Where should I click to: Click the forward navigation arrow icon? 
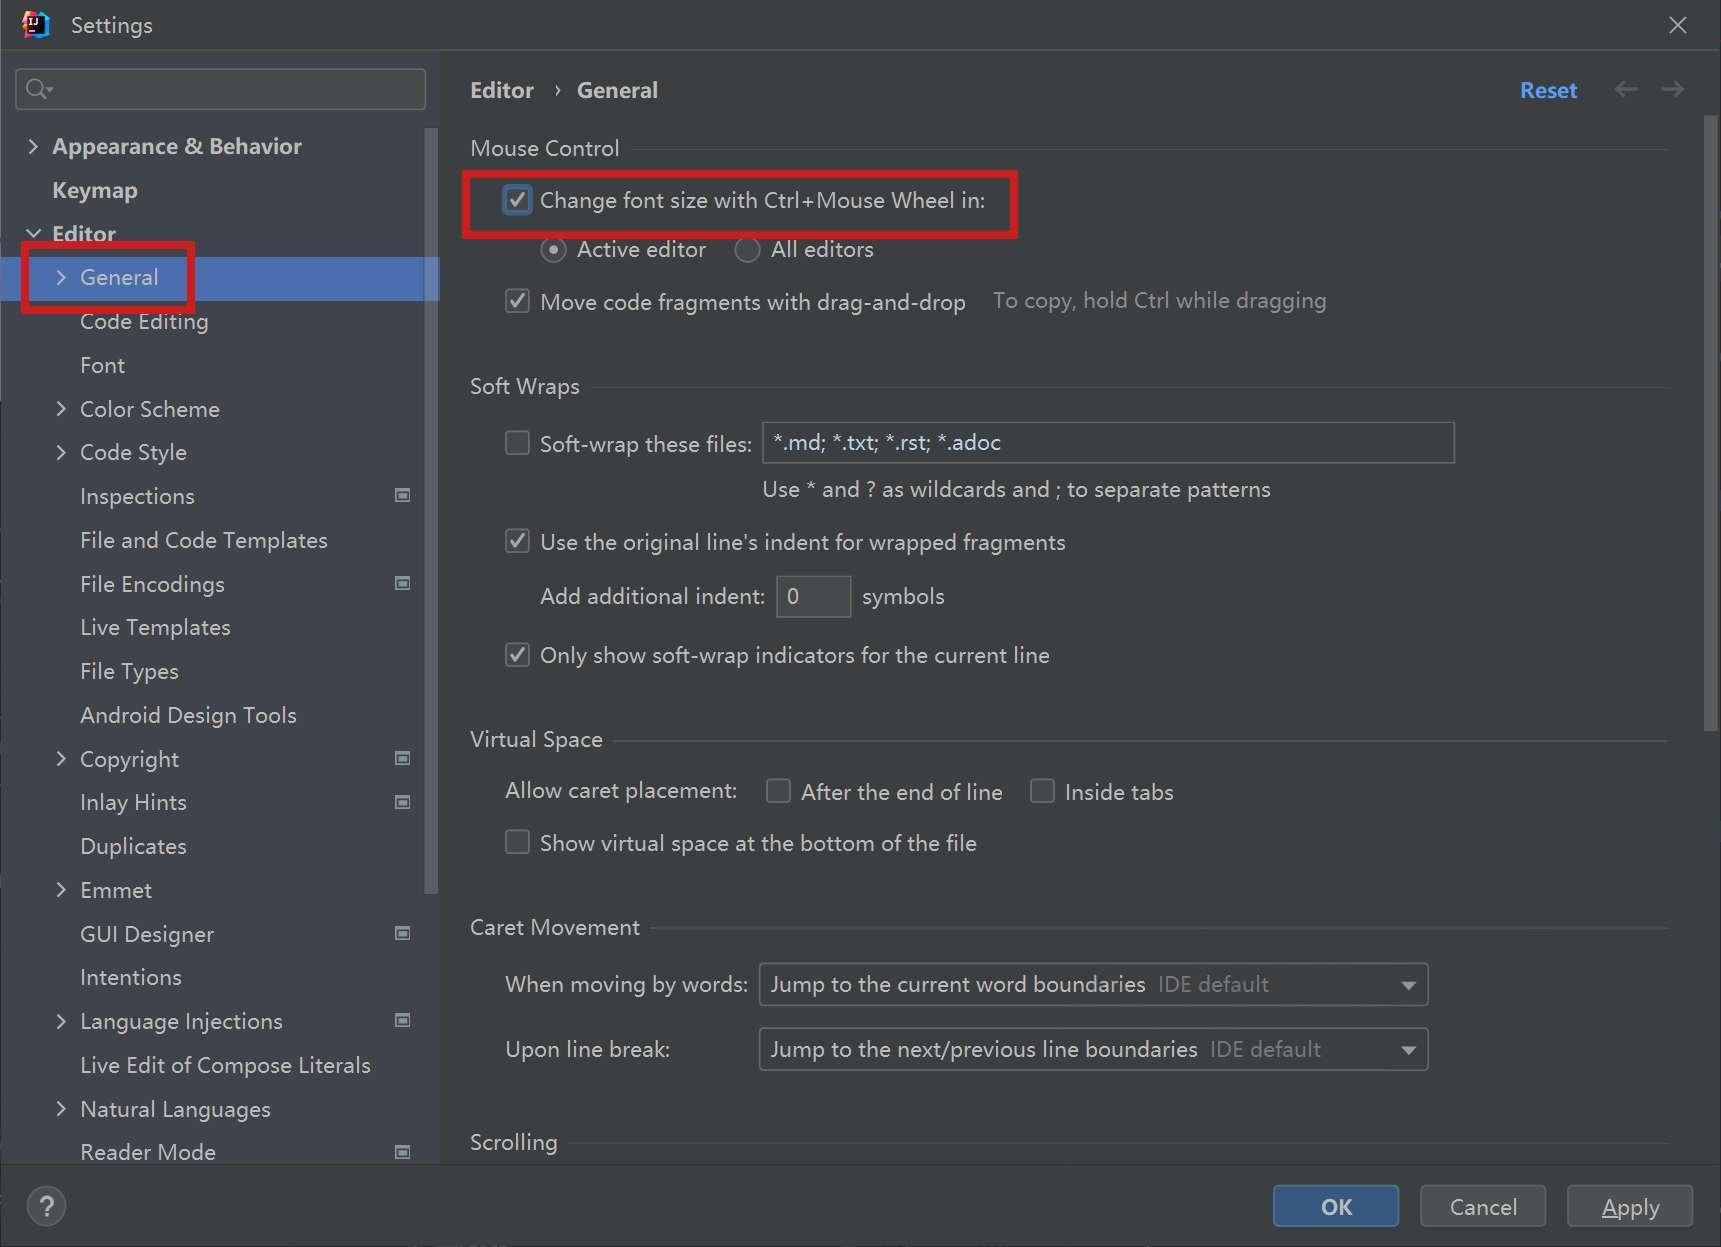coord(1672,90)
